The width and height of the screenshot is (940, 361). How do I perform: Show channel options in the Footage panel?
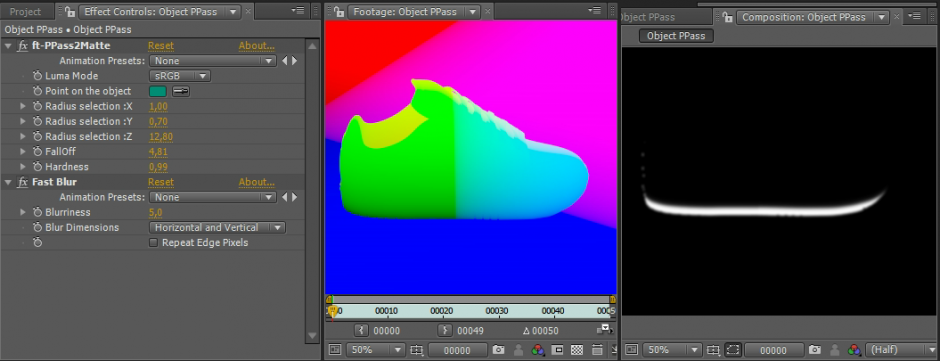(538, 350)
